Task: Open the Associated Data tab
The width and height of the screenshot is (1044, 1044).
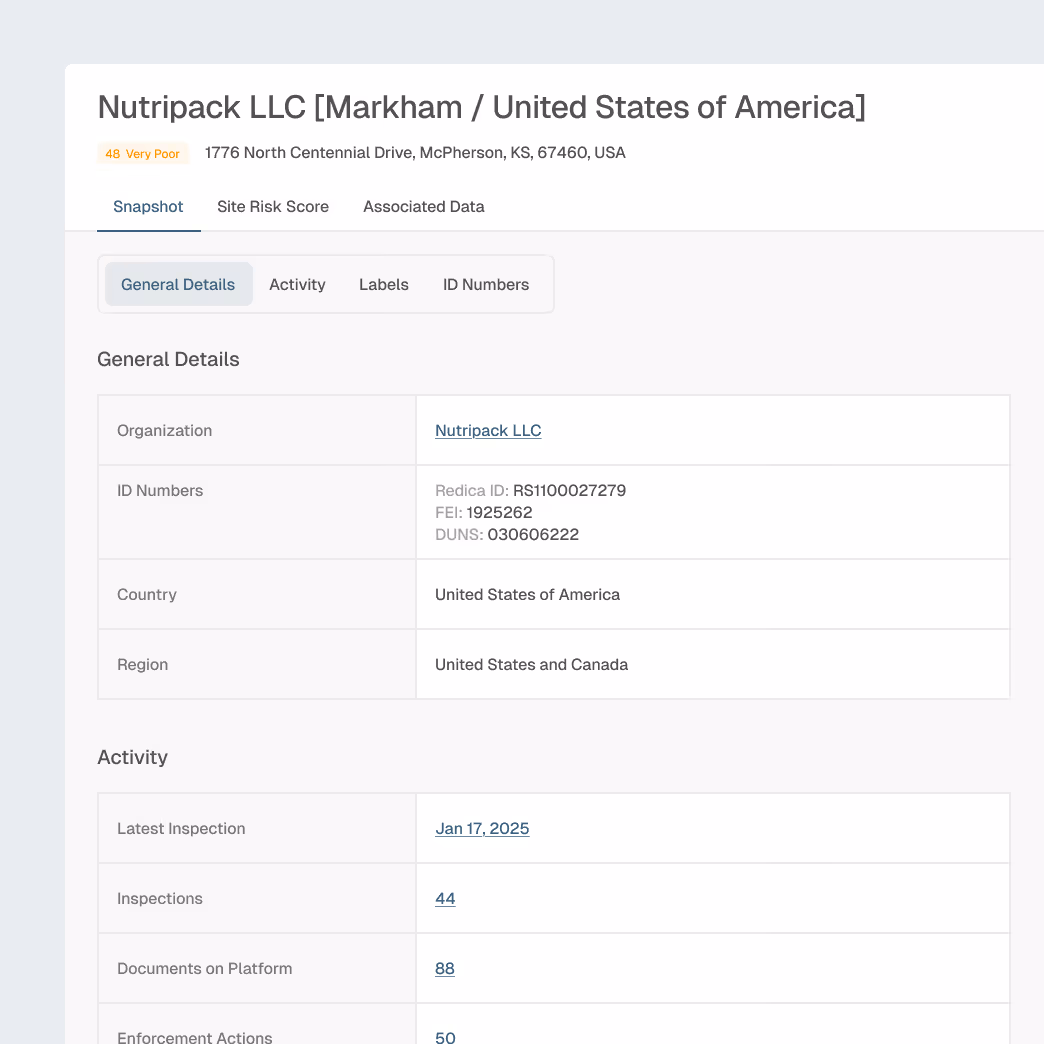Action: tap(423, 206)
